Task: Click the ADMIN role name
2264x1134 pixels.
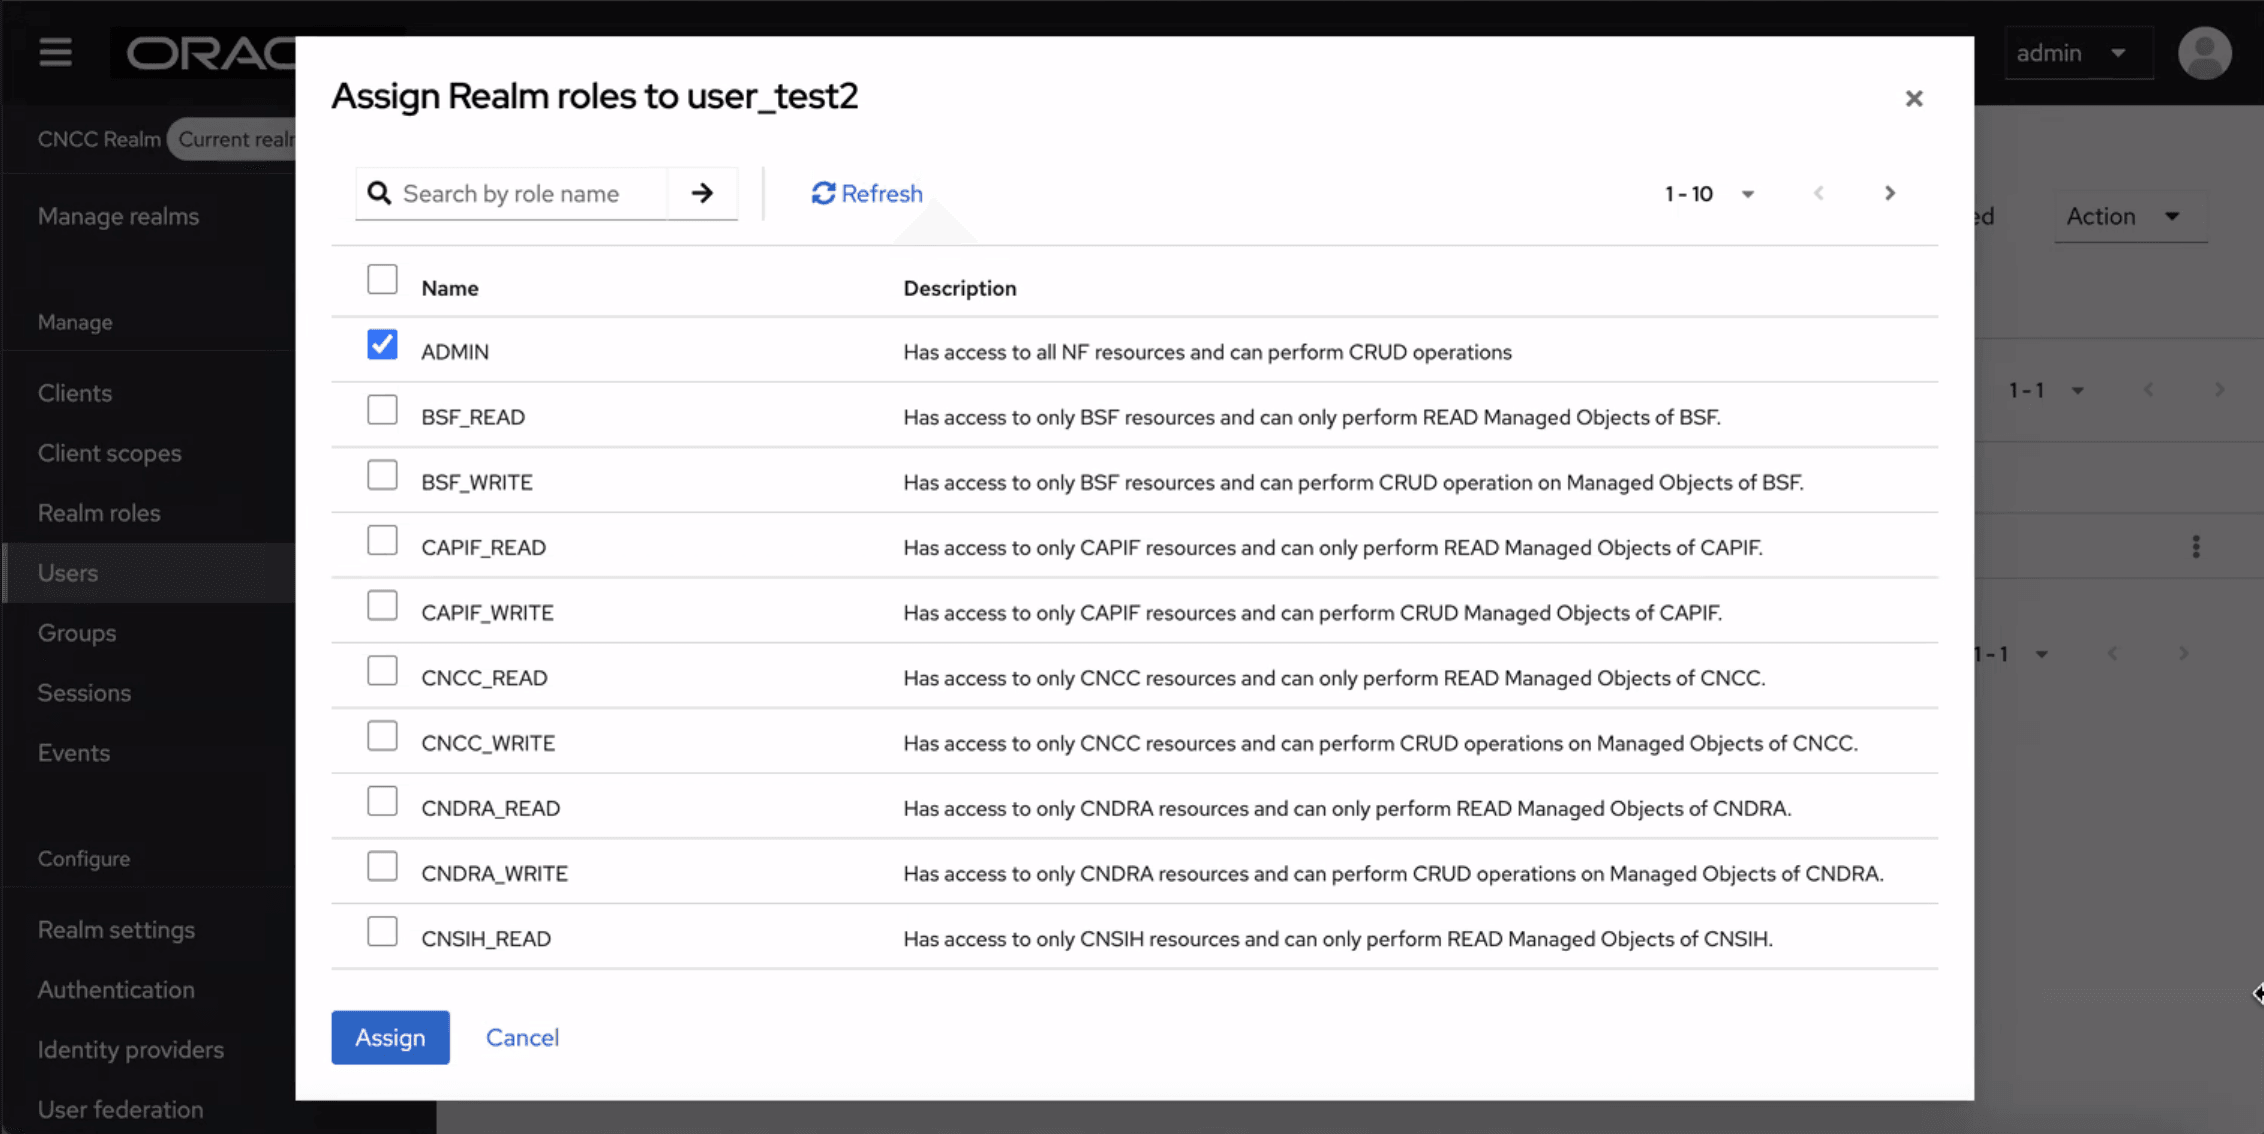Action: pyautogui.click(x=455, y=352)
